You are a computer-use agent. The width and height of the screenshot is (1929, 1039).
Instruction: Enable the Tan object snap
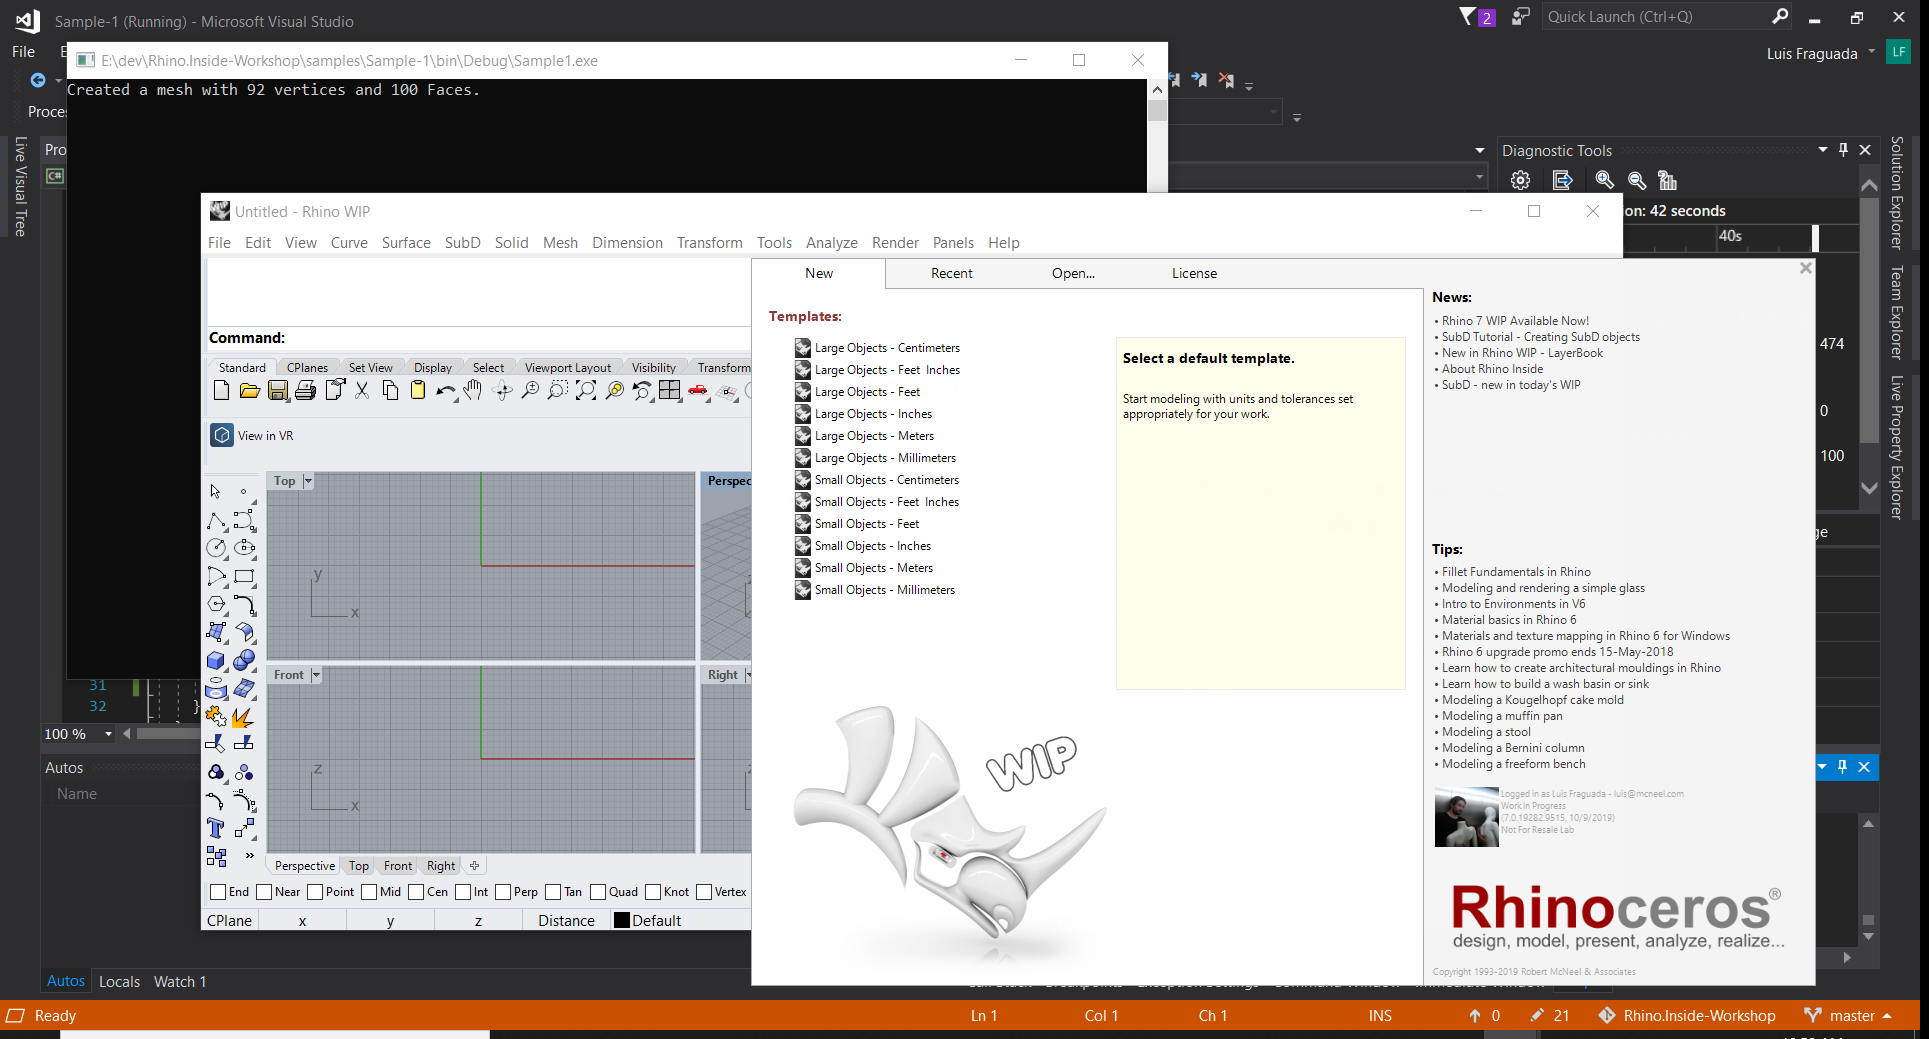[553, 892]
